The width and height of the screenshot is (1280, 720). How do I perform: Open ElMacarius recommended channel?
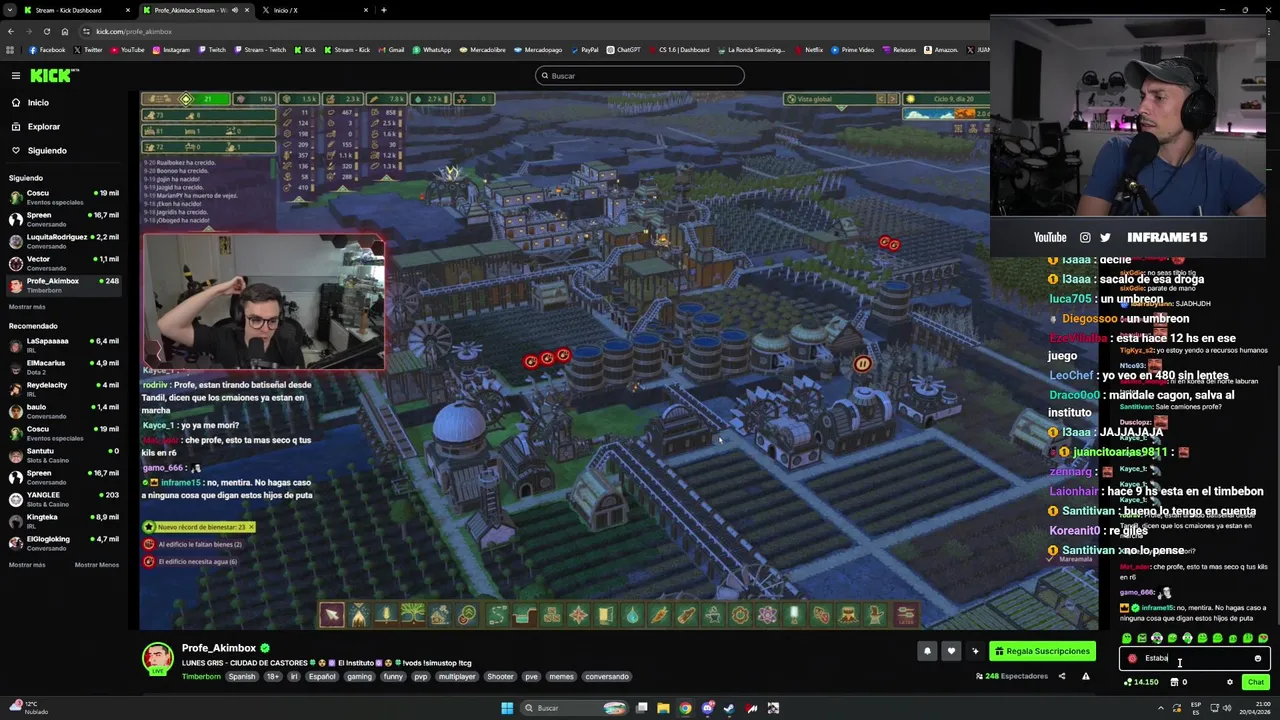(64, 367)
